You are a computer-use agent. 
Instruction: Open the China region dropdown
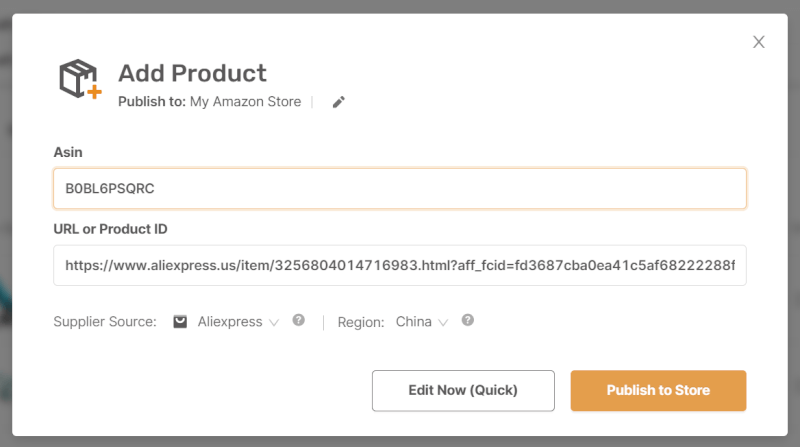click(421, 322)
